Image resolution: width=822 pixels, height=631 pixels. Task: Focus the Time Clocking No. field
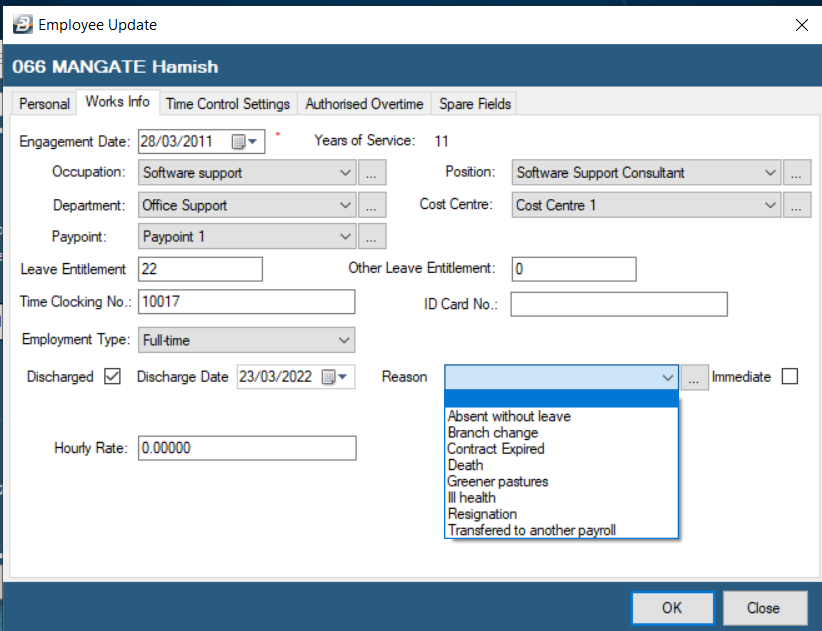point(246,301)
